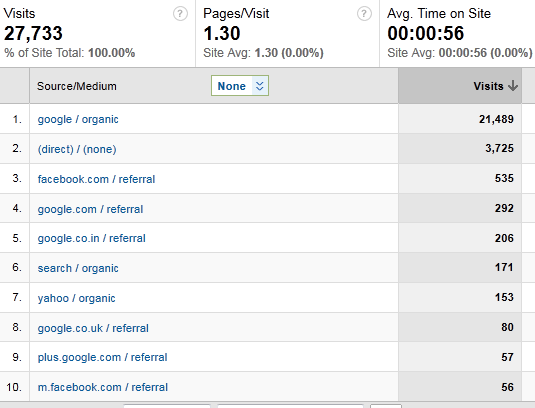Viewport: 535px width, 408px height.
Task: Open google / organic source link
Action: coord(78,119)
